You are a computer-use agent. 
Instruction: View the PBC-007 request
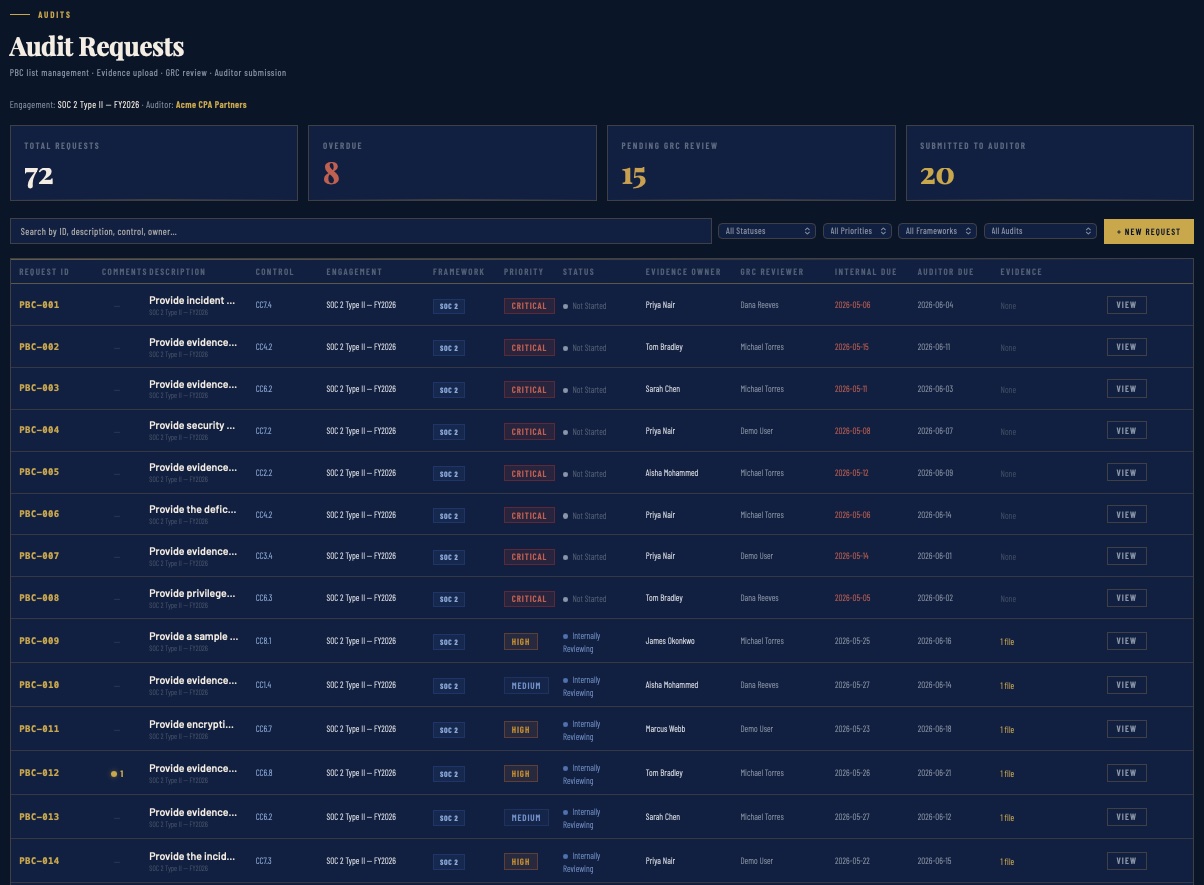pyautogui.click(x=1126, y=556)
